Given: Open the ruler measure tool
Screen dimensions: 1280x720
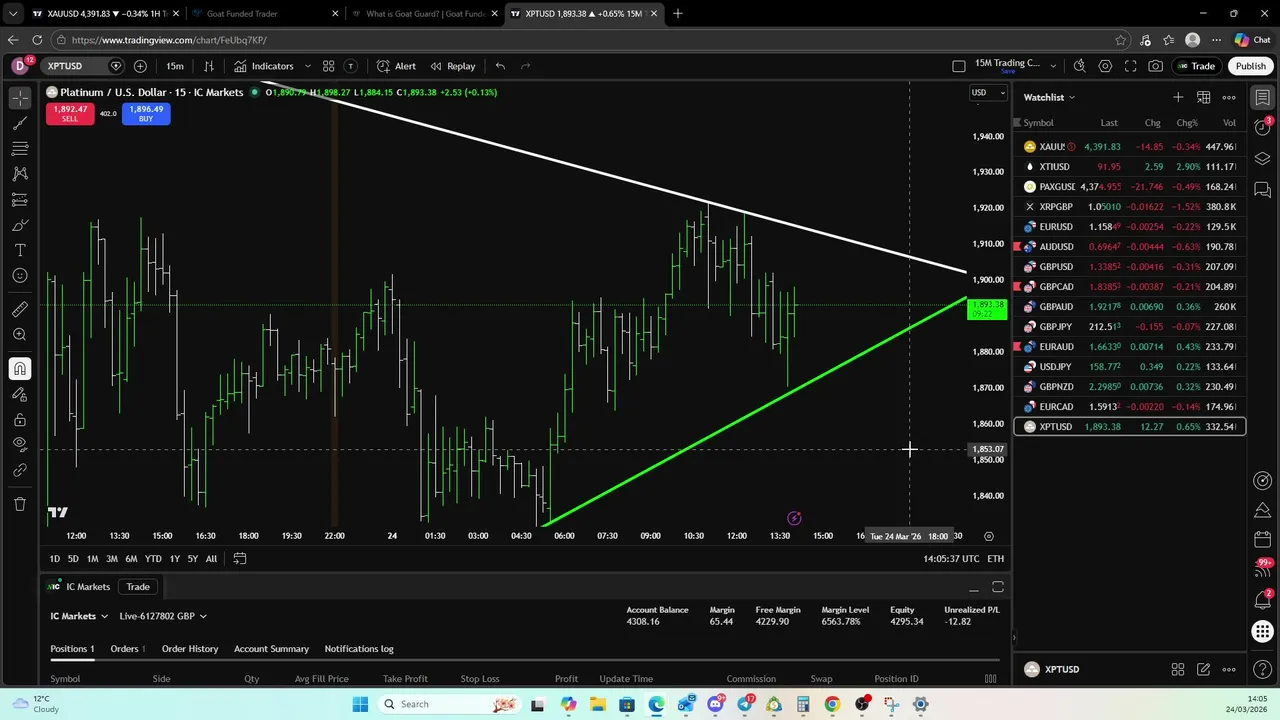Looking at the screenshot, I should tap(20, 309).
